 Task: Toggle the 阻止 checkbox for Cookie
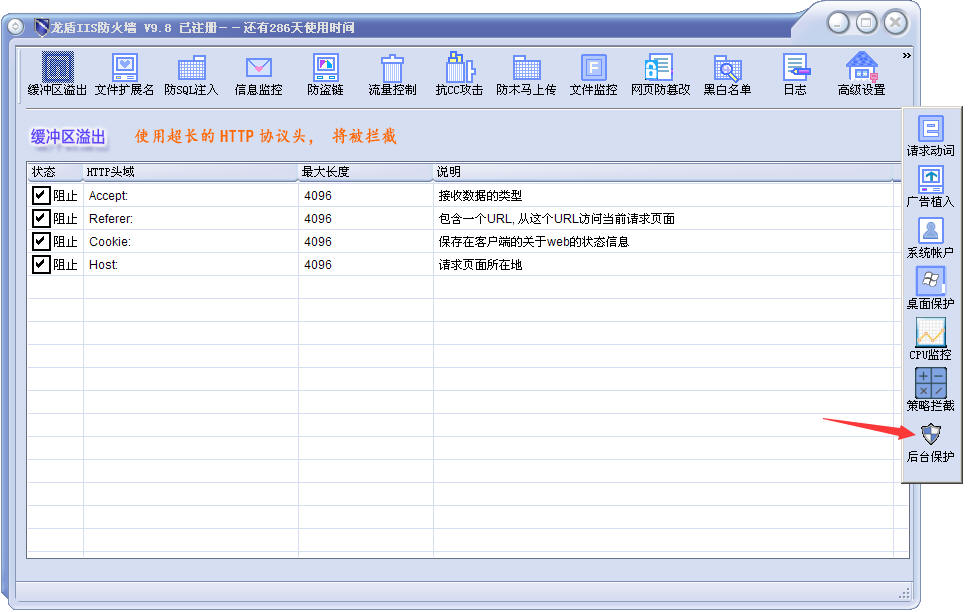coord(41,241)
